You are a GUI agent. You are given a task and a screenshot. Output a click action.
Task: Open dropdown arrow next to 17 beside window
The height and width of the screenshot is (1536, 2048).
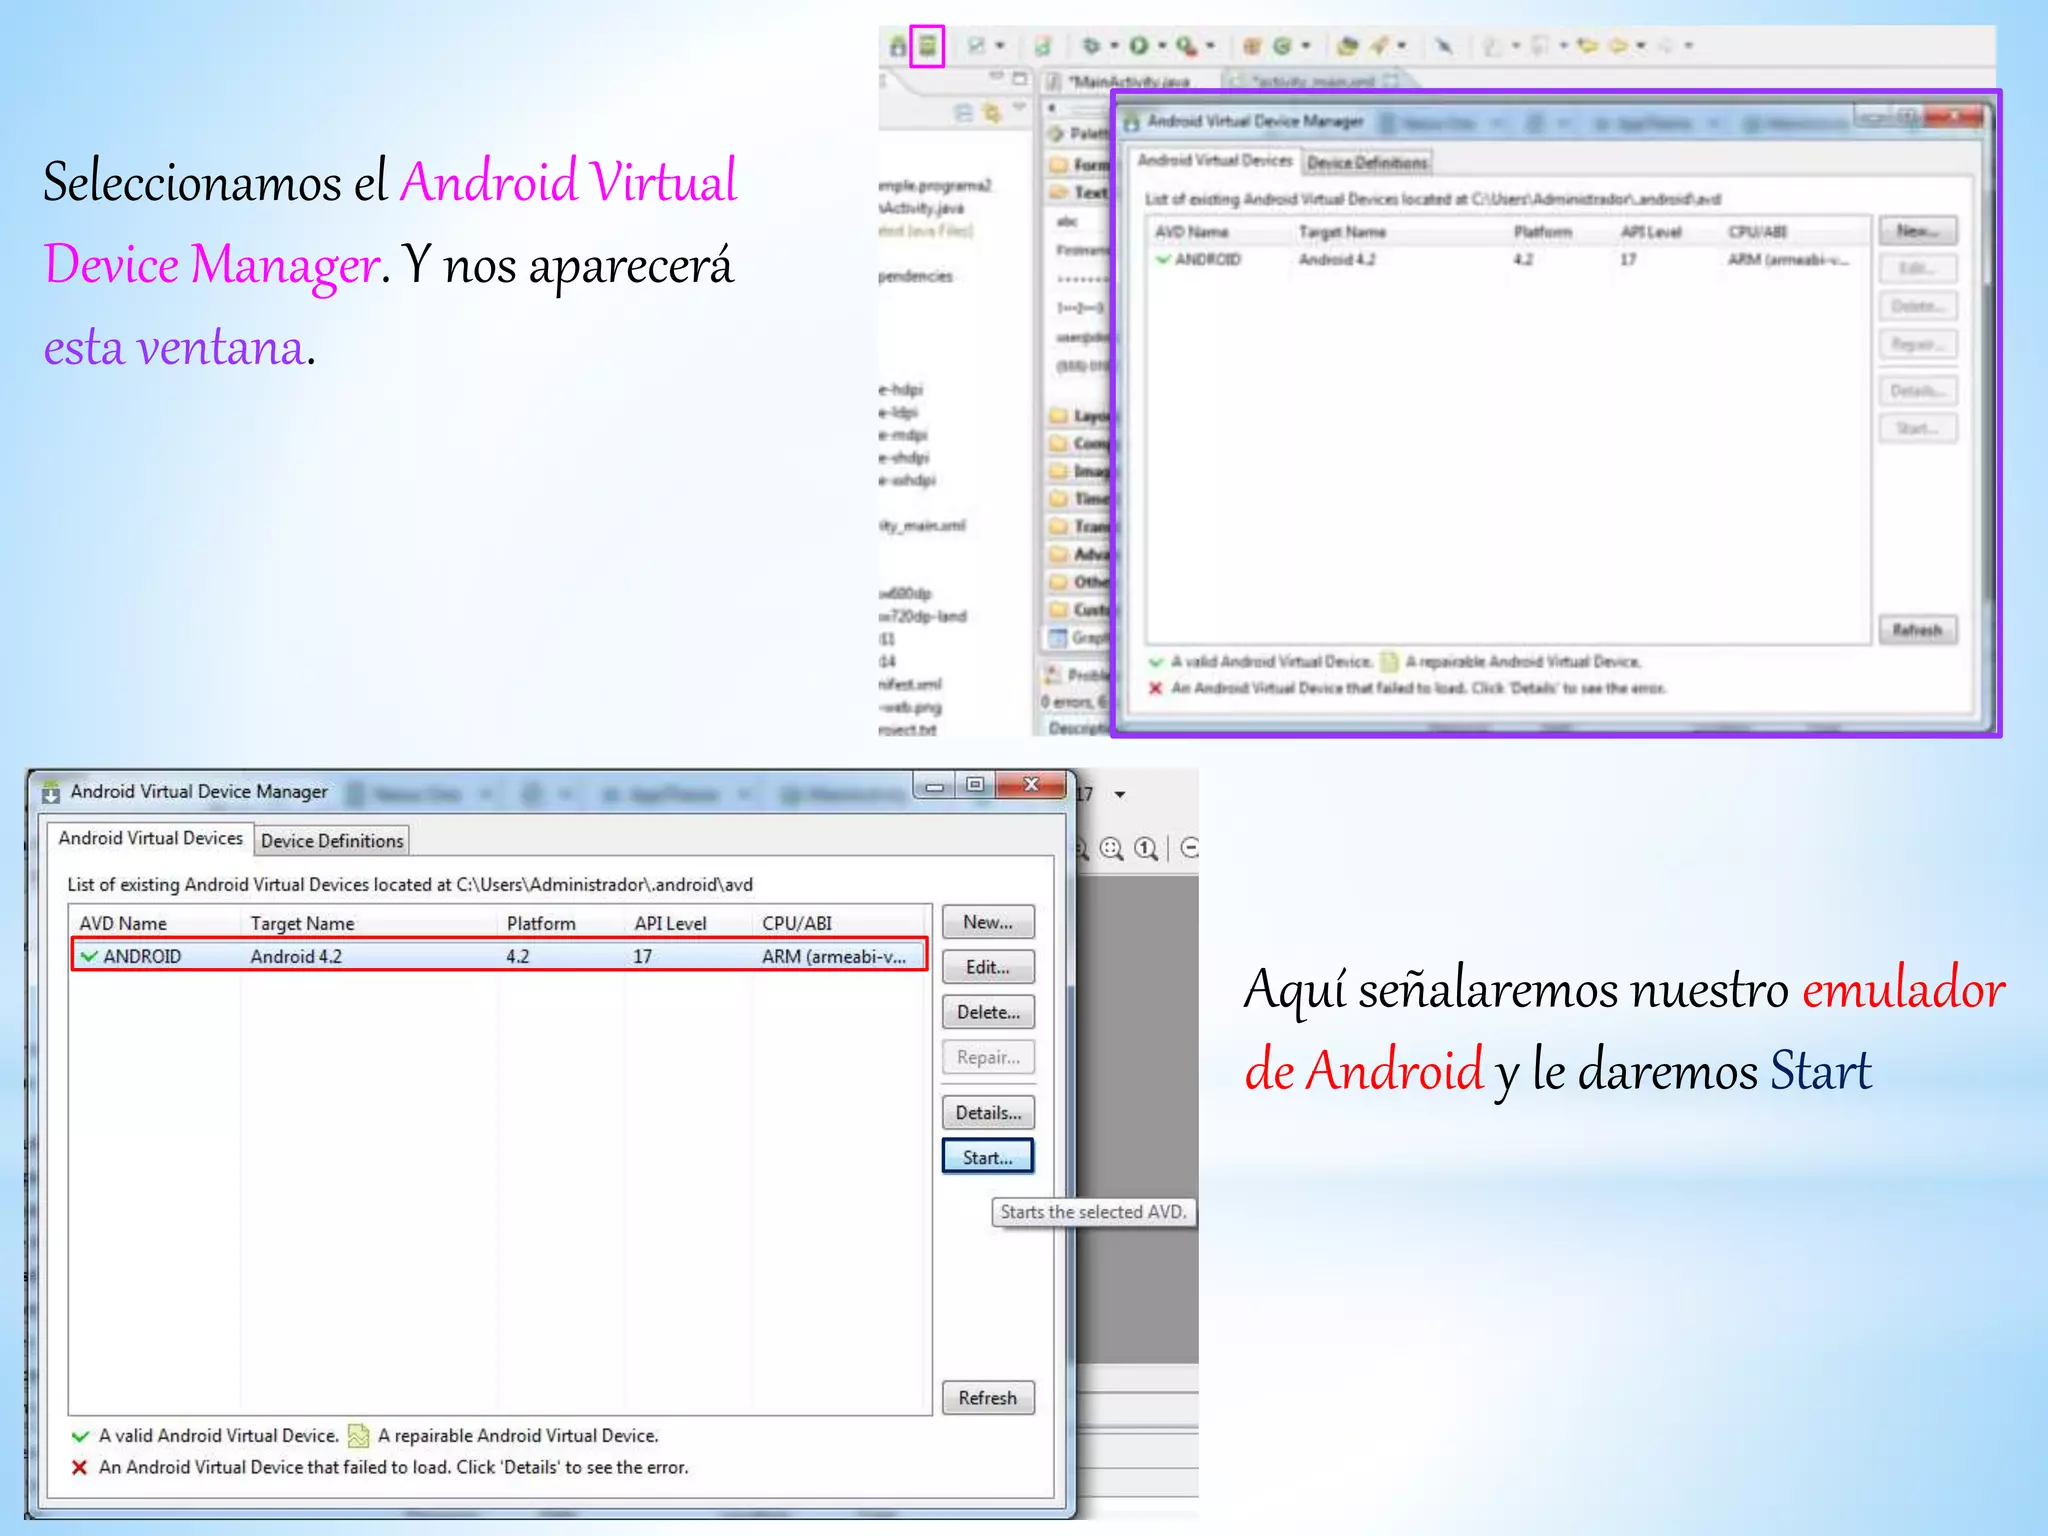pos(1120,795)
